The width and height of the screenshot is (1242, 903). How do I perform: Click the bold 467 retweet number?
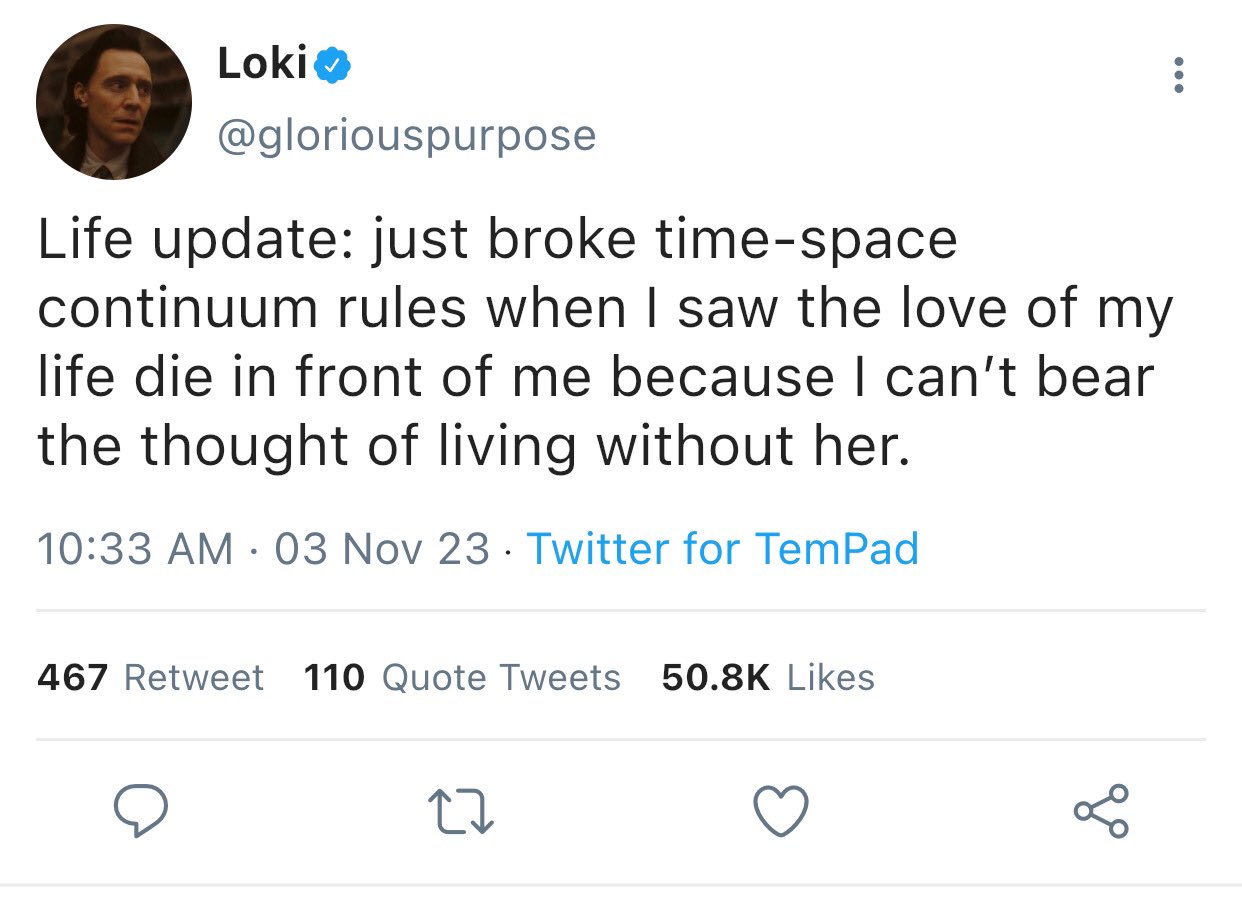72,678
